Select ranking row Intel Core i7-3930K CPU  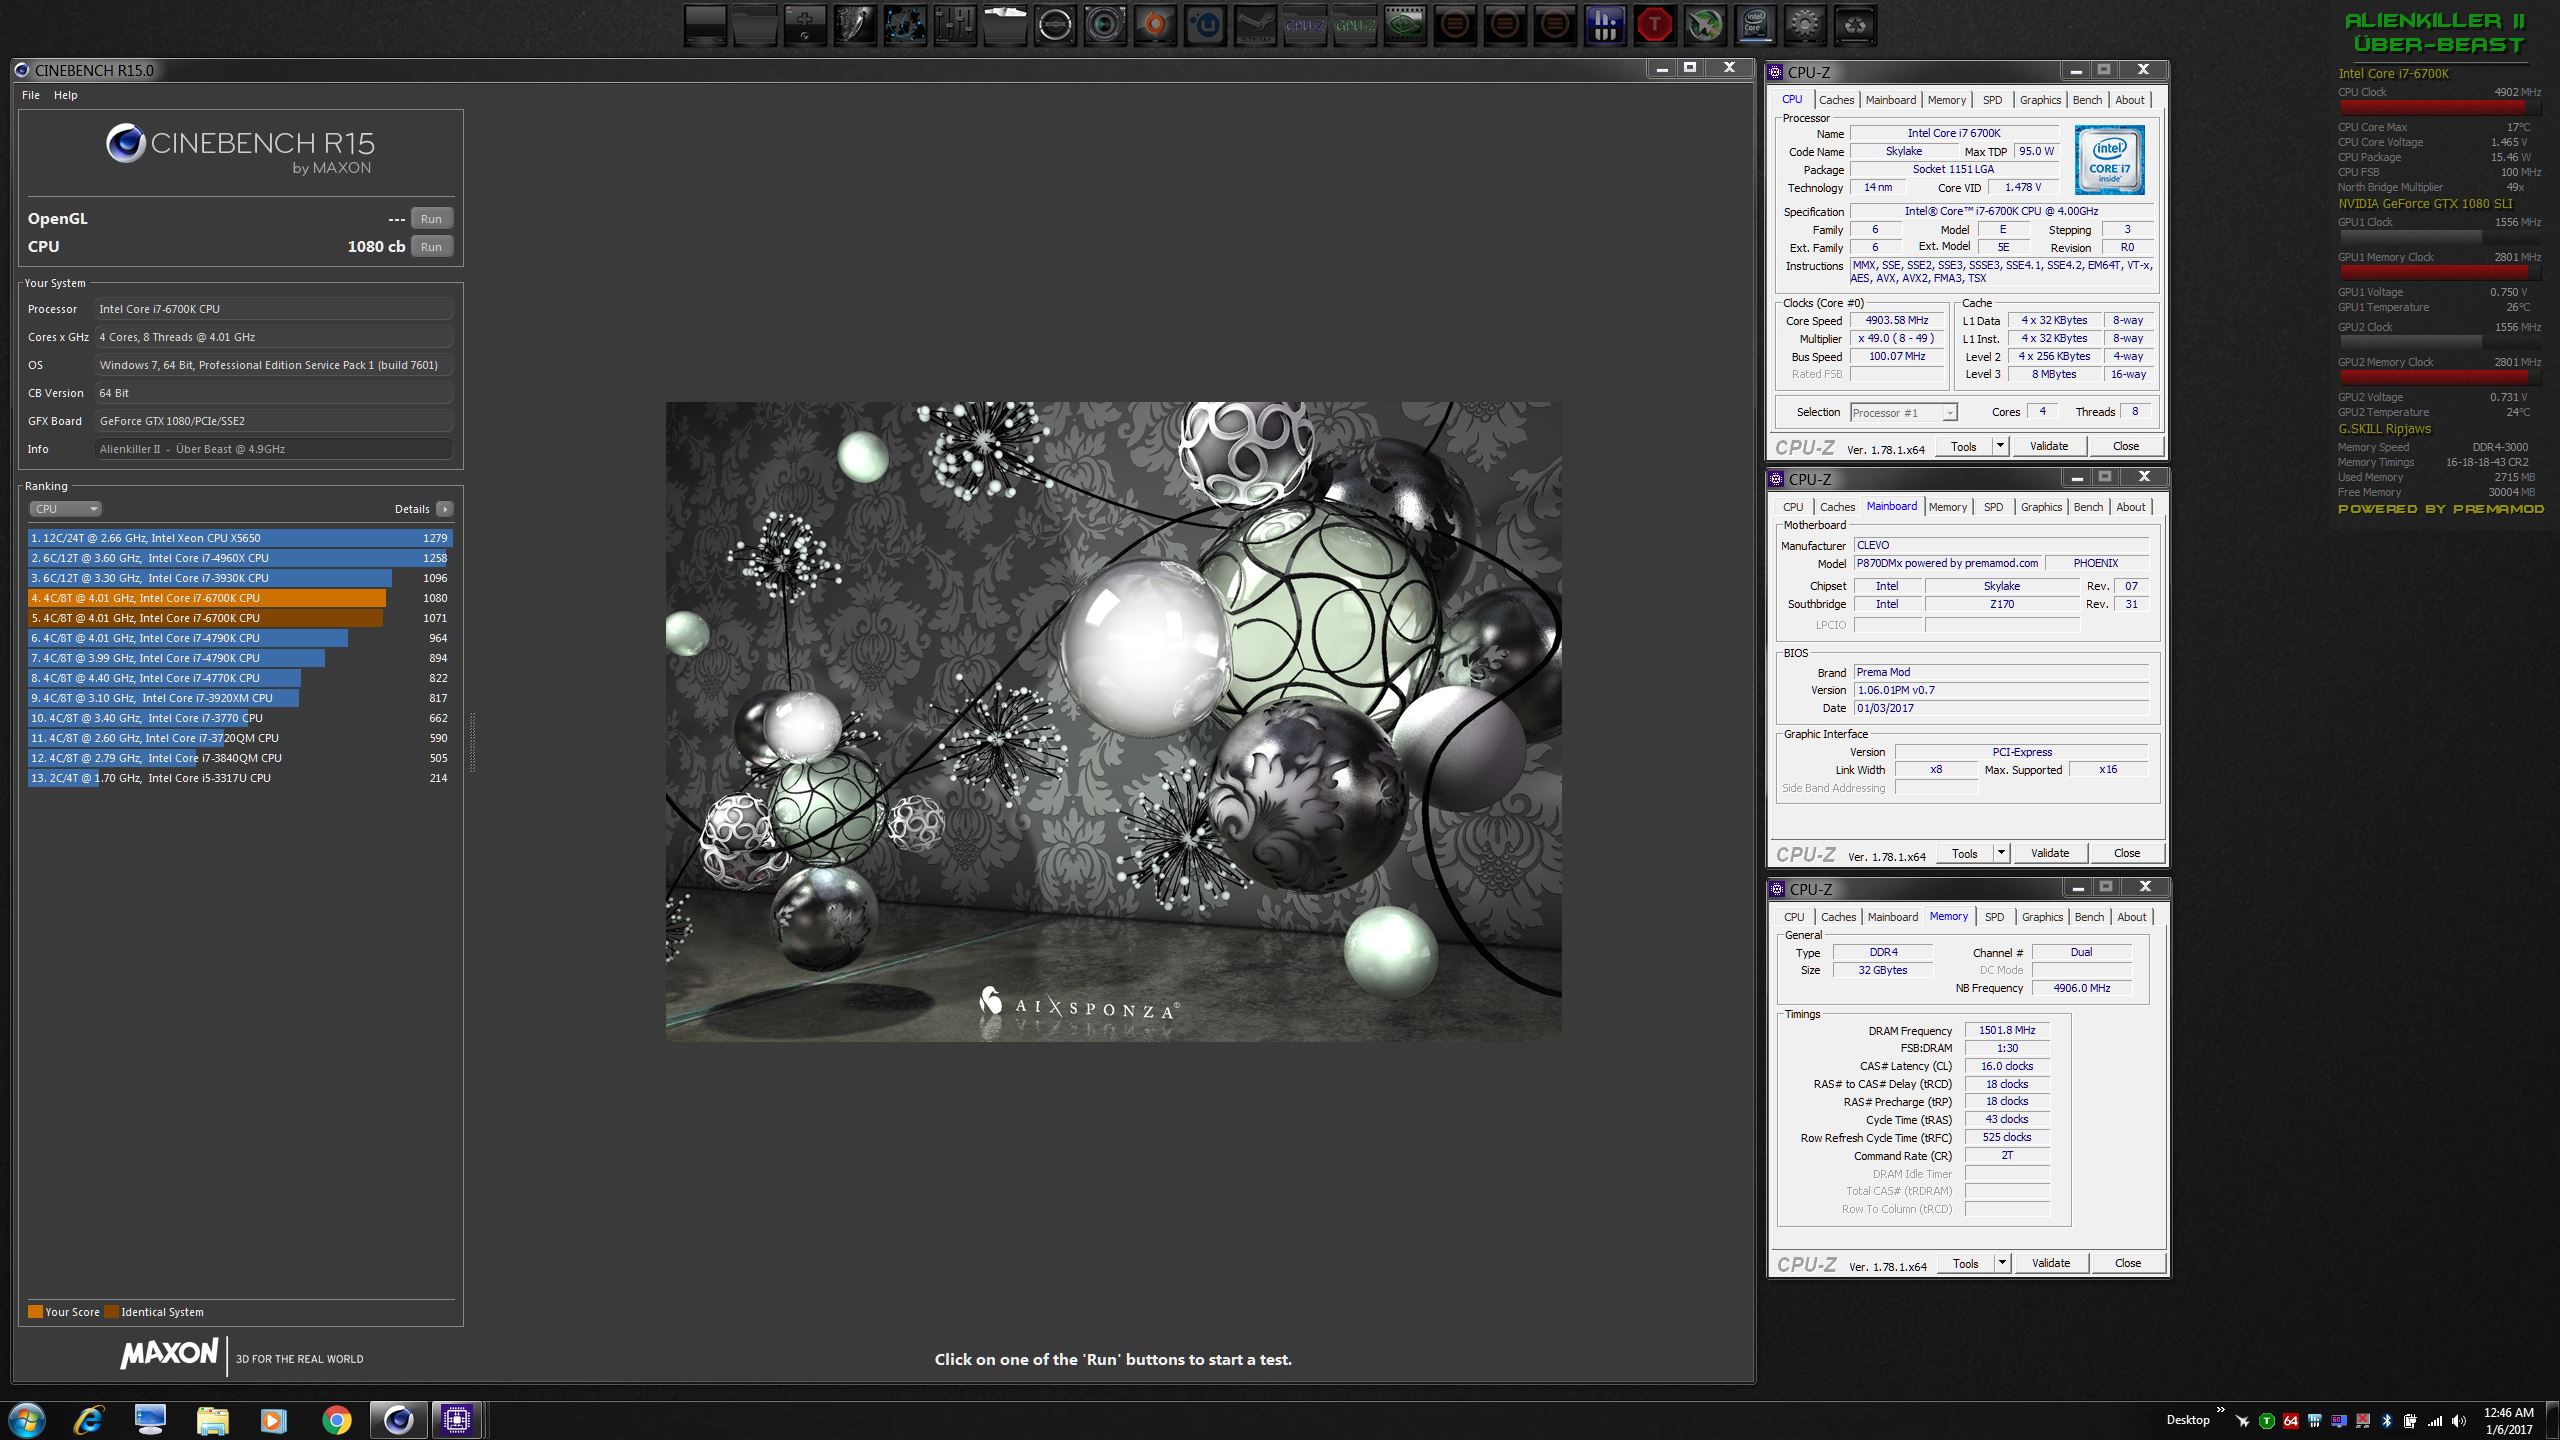pos(240,578)
